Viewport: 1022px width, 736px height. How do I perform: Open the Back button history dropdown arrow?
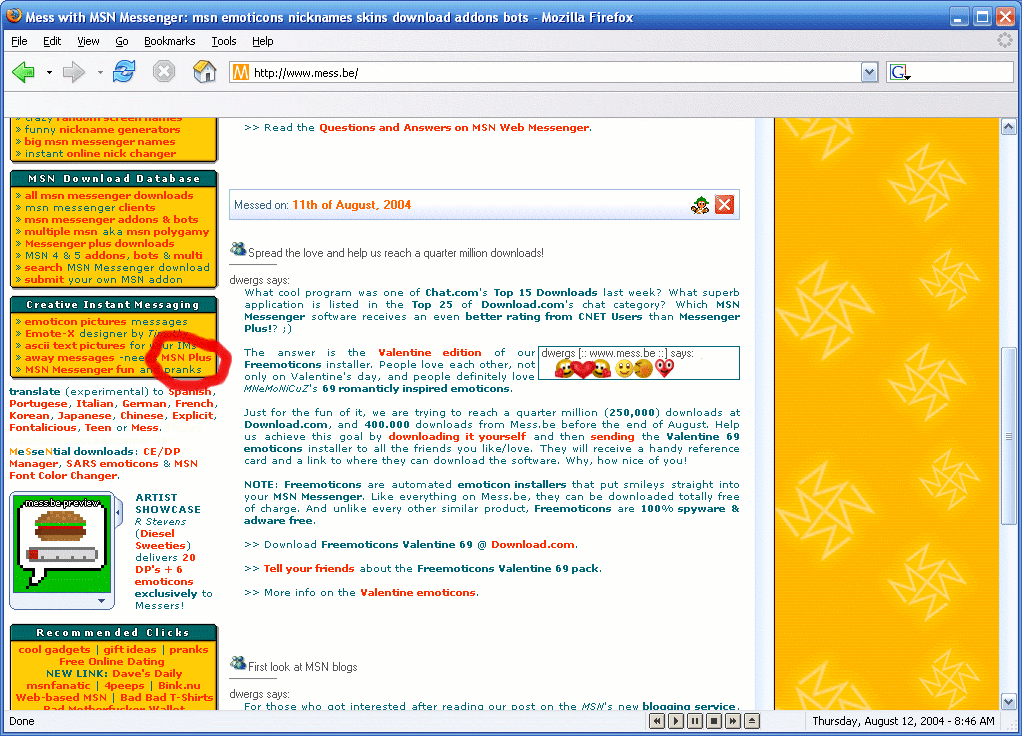49,72
